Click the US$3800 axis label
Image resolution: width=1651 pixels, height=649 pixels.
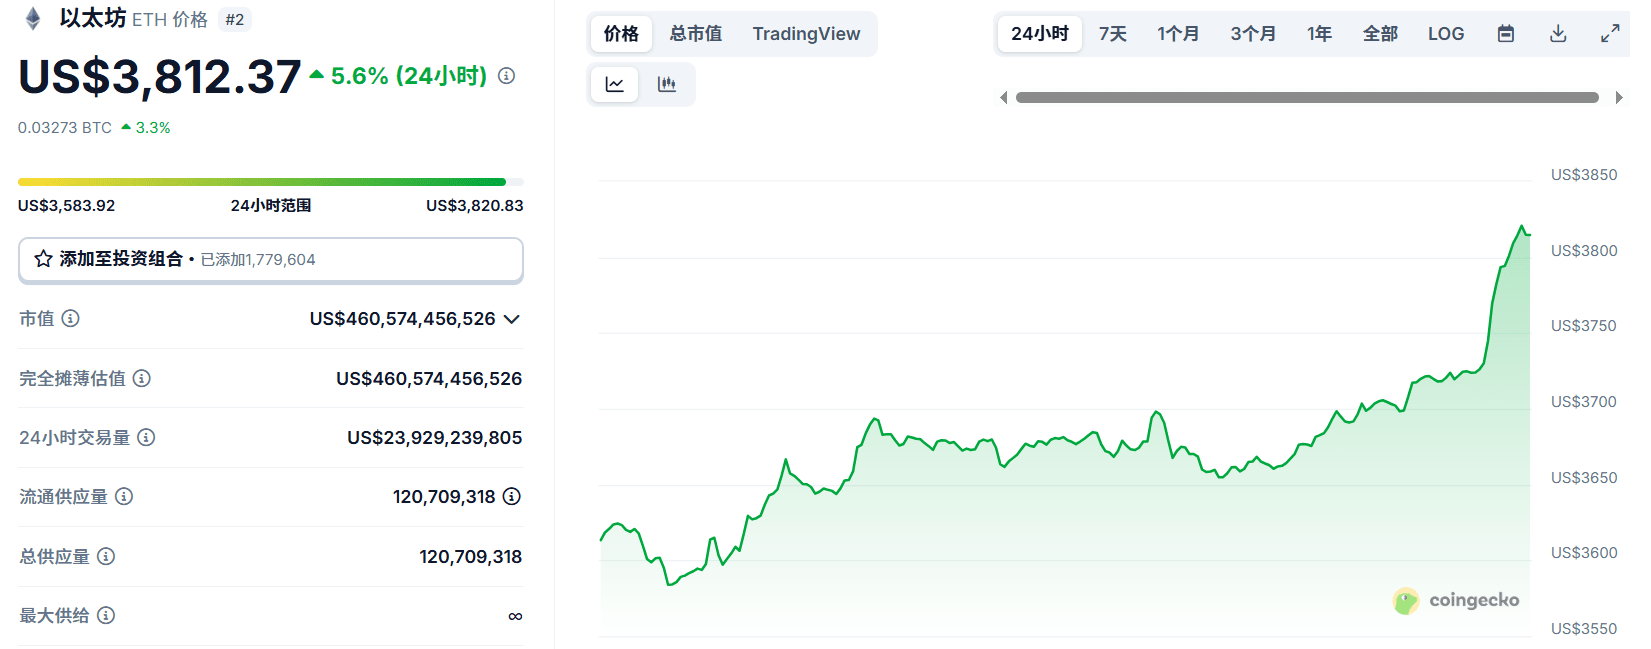point(1584,250)
